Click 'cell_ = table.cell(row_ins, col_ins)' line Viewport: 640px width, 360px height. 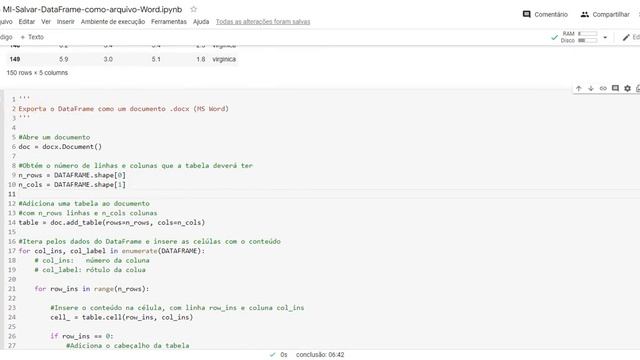122,317
